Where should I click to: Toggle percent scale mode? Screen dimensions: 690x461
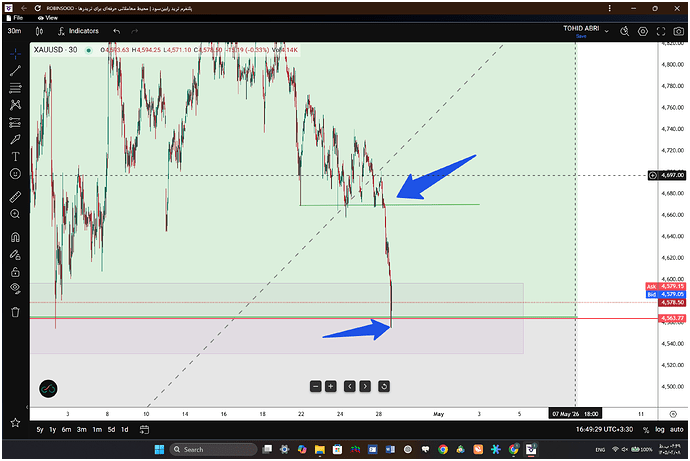pyautogui.click(x=646, y=430)
